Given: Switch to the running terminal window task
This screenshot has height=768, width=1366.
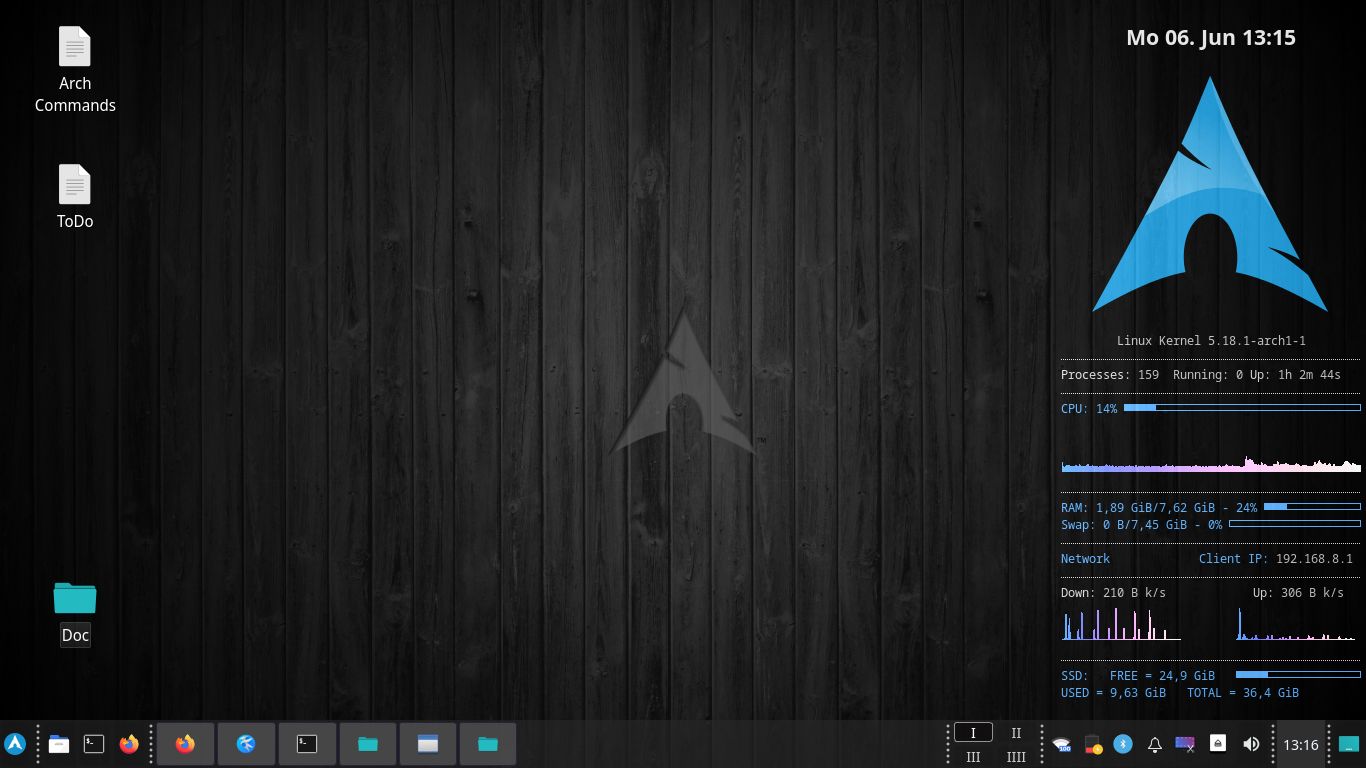Looking at the screenshot, I should (x=307, y=744).
